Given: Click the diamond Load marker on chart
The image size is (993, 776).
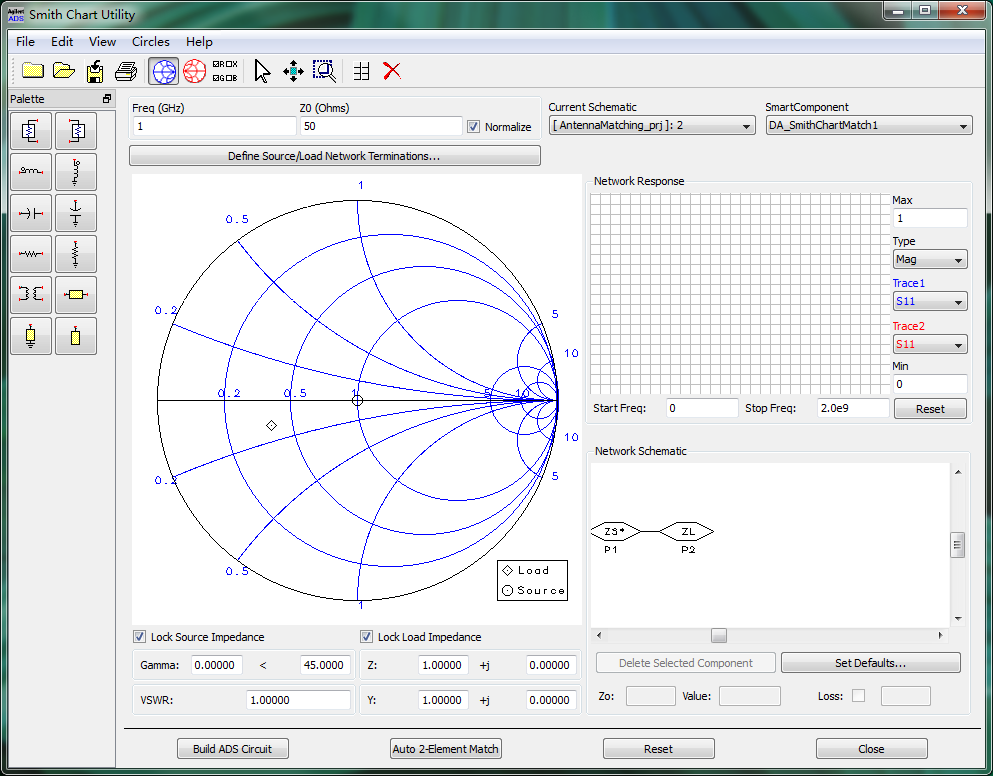Looking at the screenshot, I should tap(271, 425).
